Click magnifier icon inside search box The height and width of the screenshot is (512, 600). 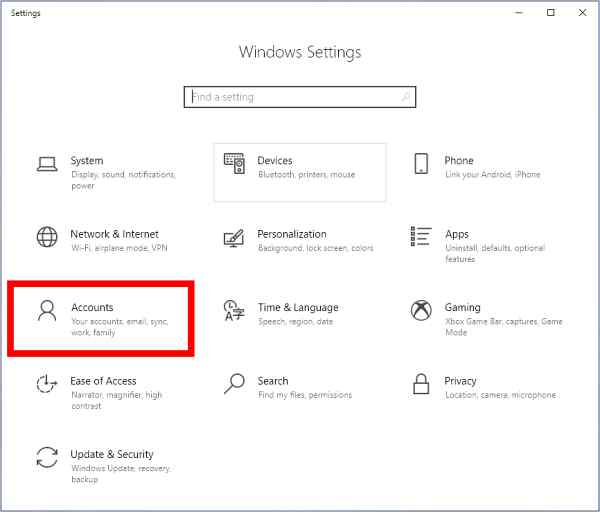pyautogui.click(x=405, y=97)
